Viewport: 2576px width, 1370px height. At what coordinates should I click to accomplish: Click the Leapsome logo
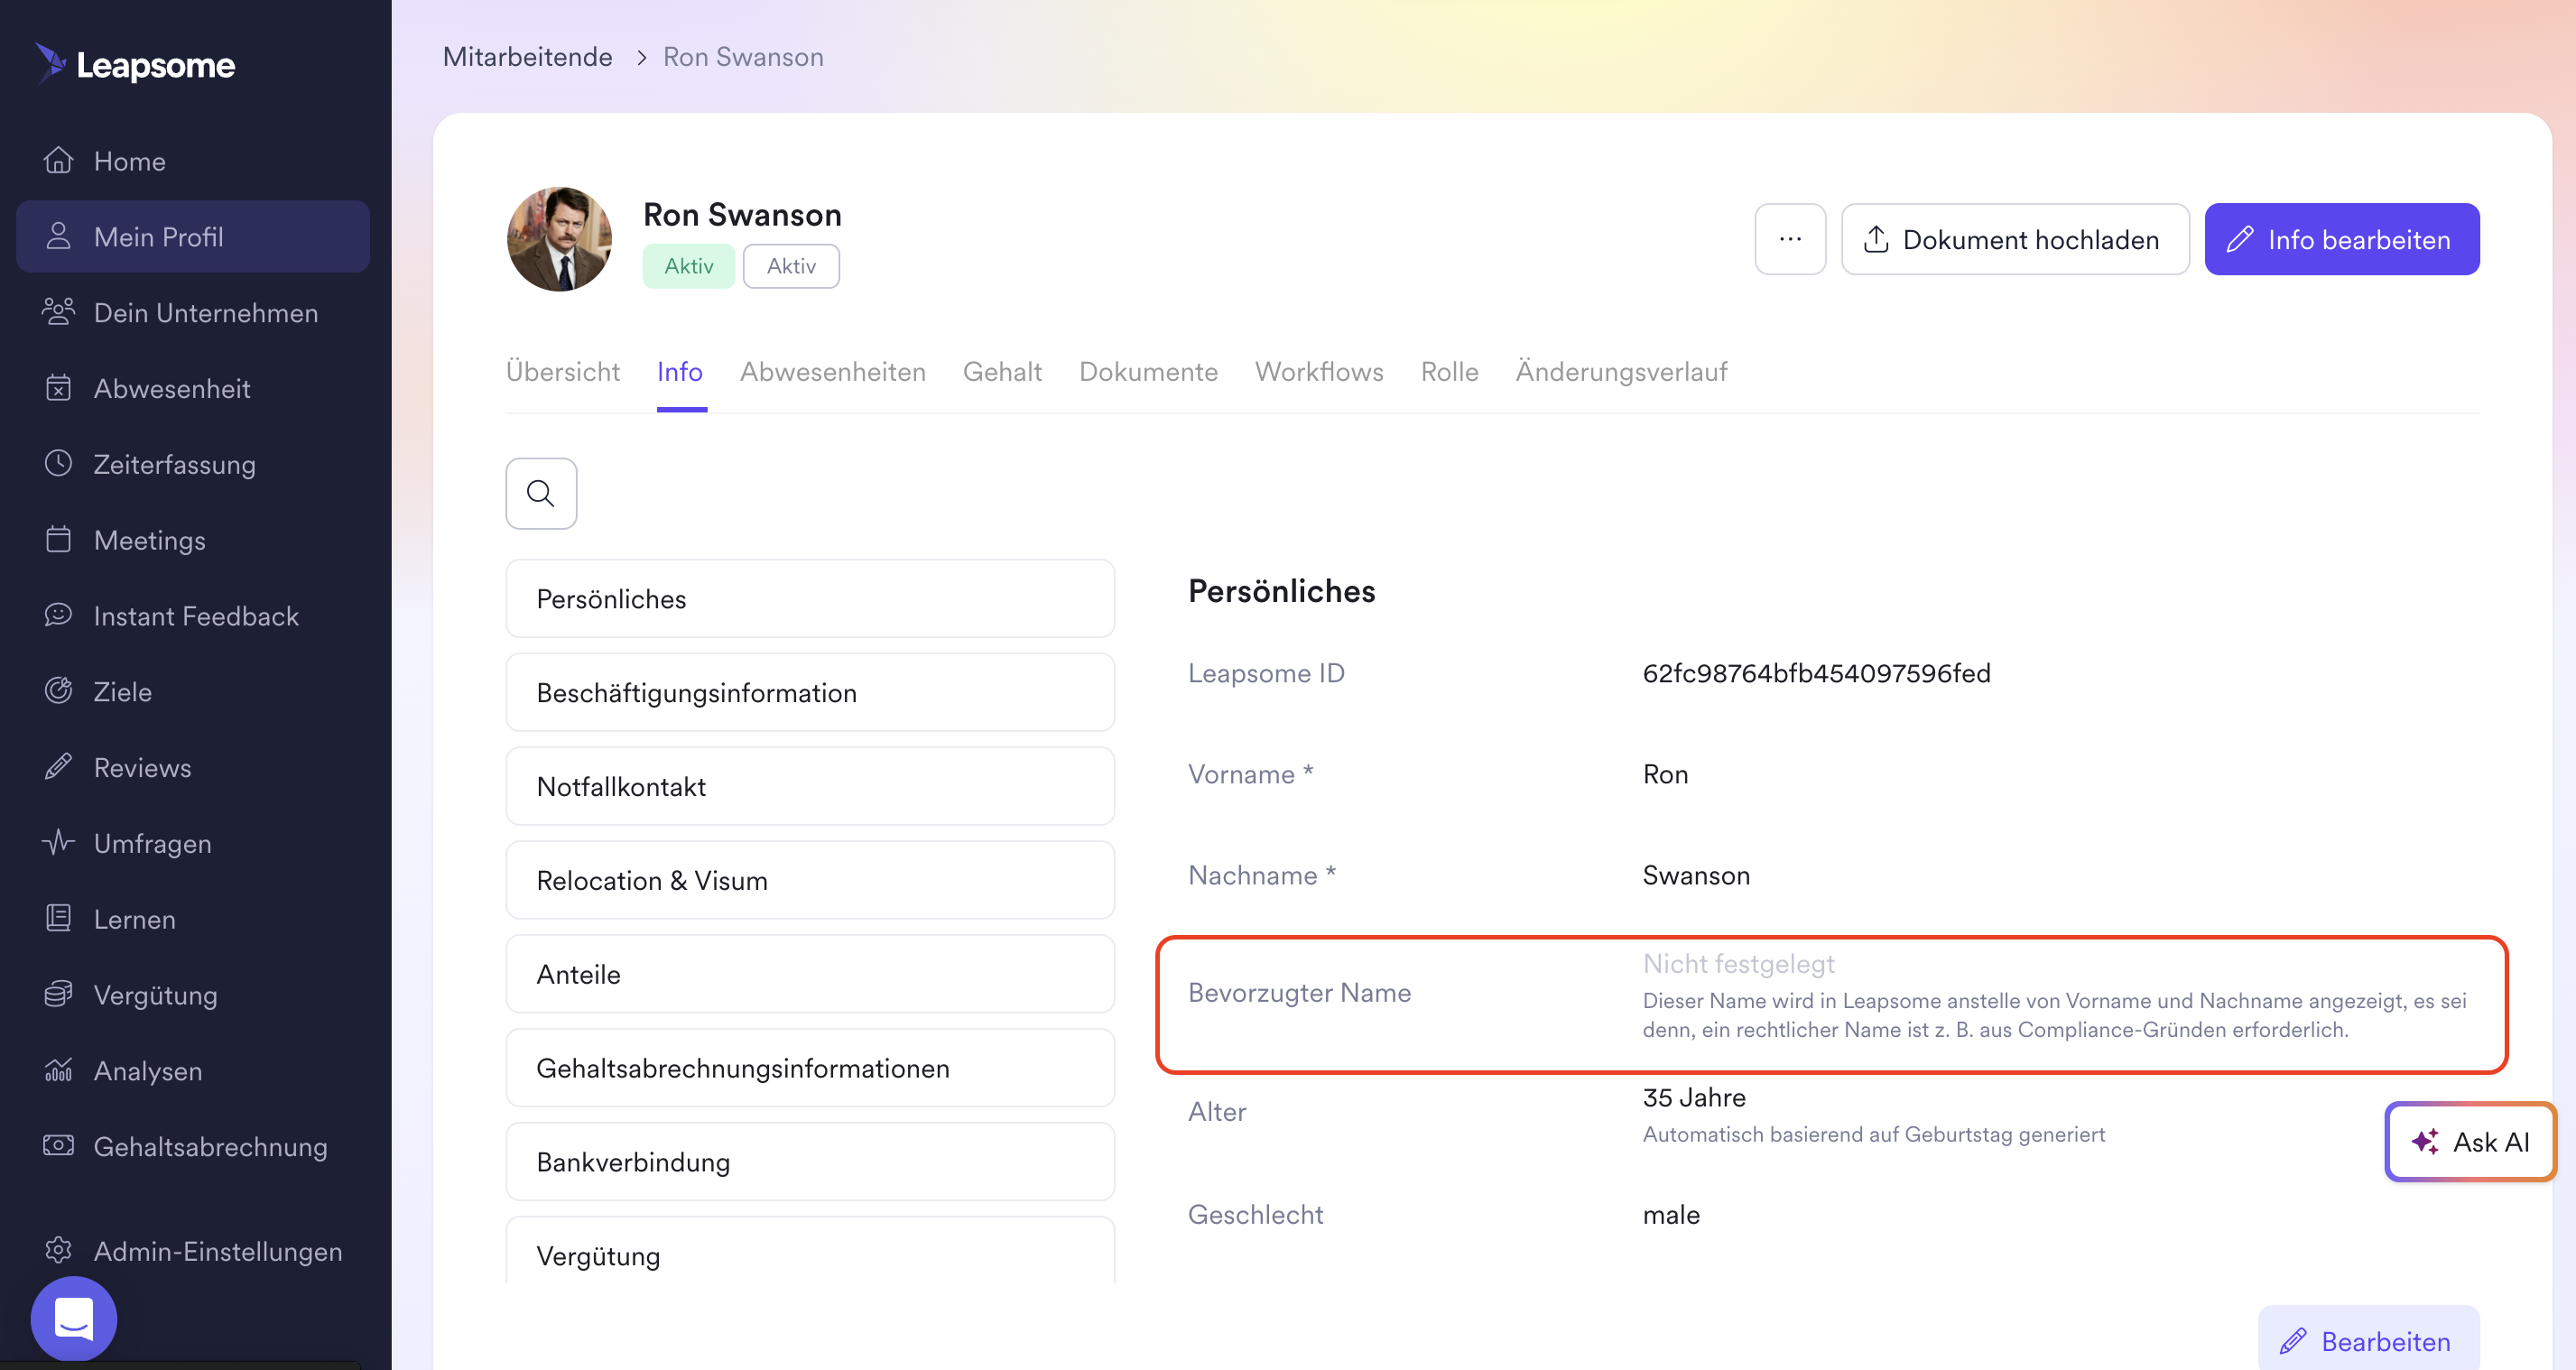(136, 65)
